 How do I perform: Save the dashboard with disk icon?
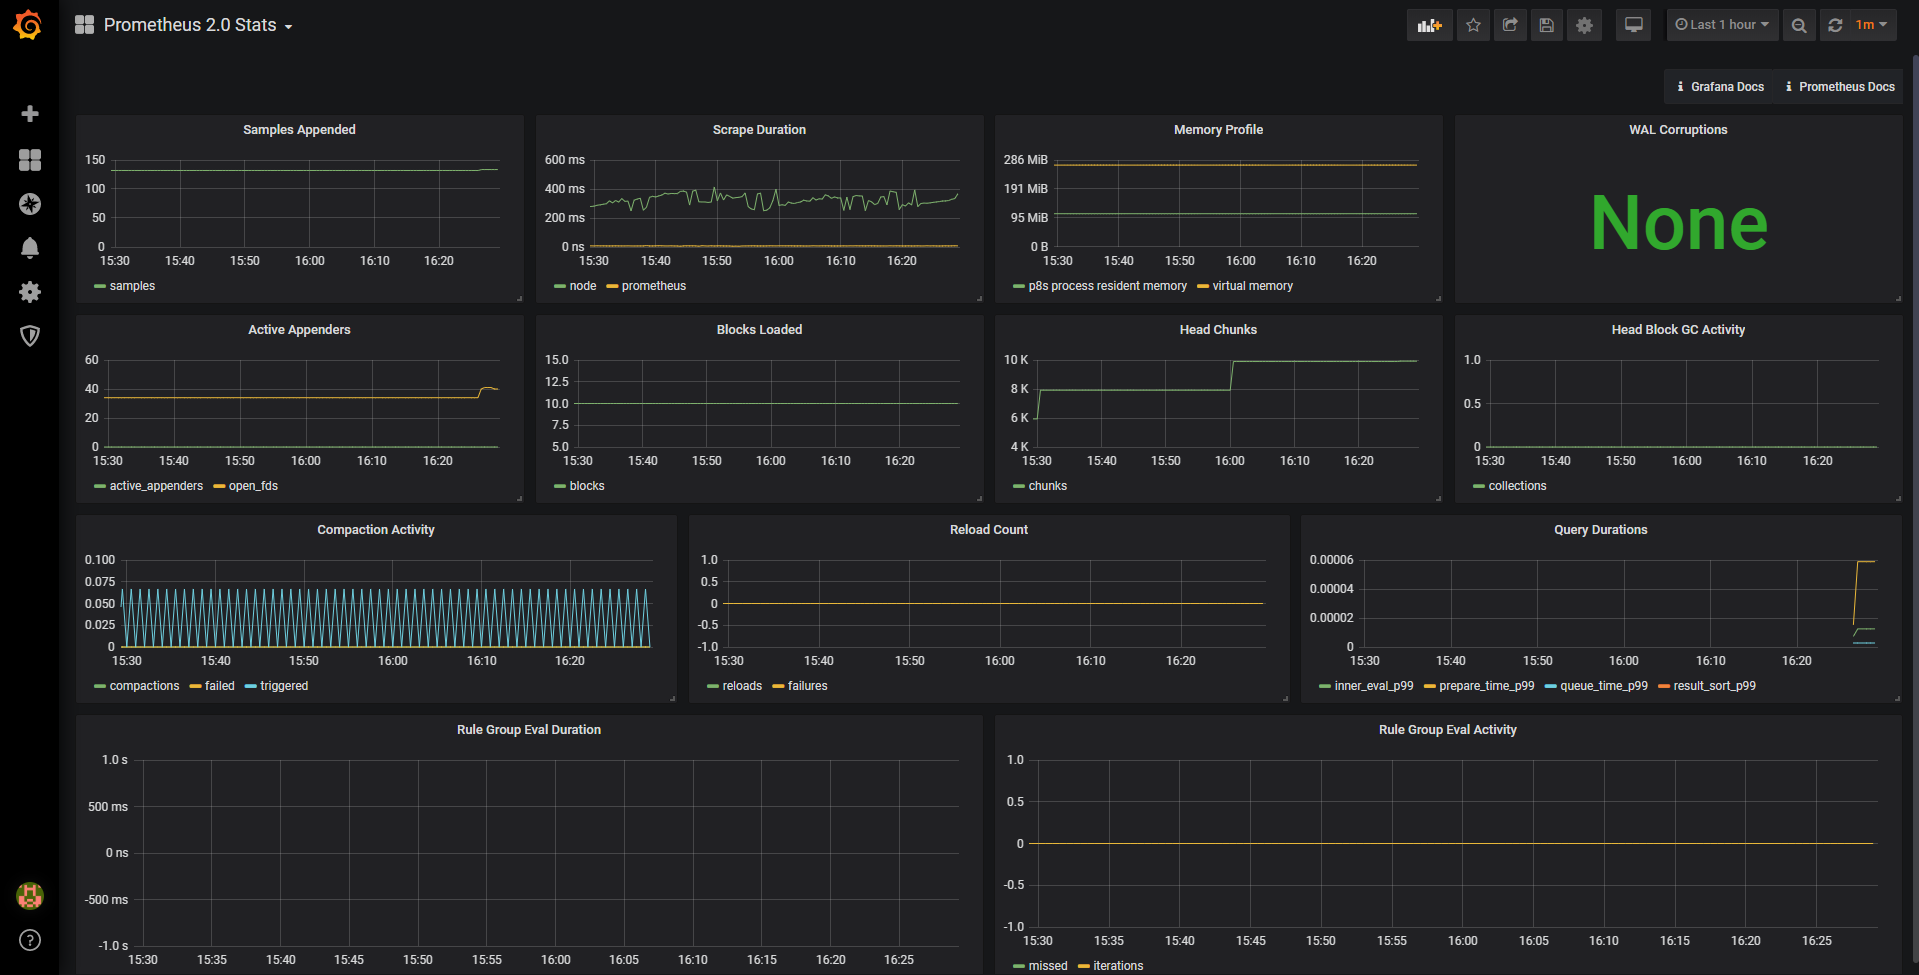(1547, 25)
